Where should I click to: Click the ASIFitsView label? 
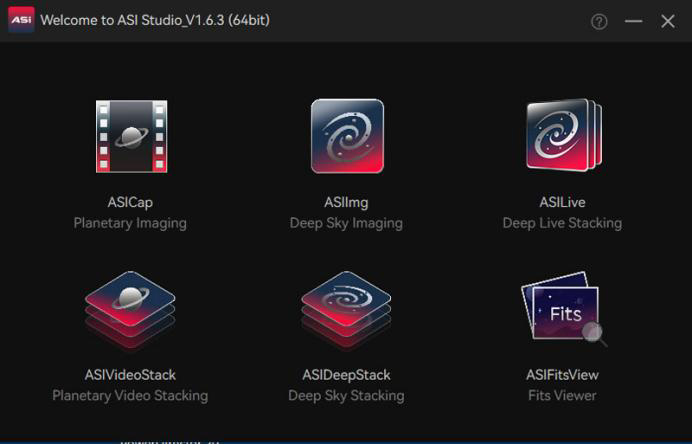[x=563, y=375]
